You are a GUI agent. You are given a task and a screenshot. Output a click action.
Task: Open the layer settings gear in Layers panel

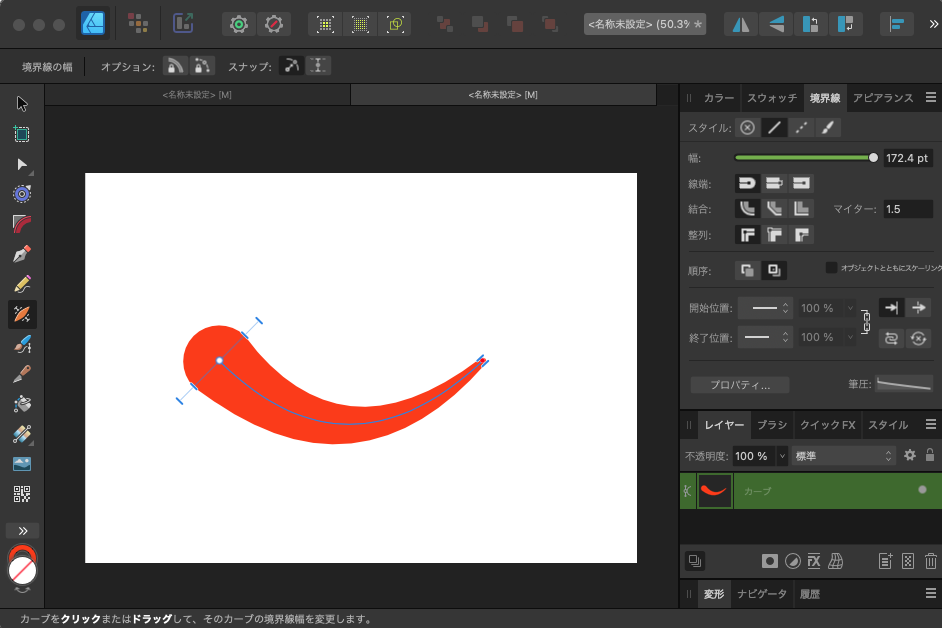pos(908,455)
